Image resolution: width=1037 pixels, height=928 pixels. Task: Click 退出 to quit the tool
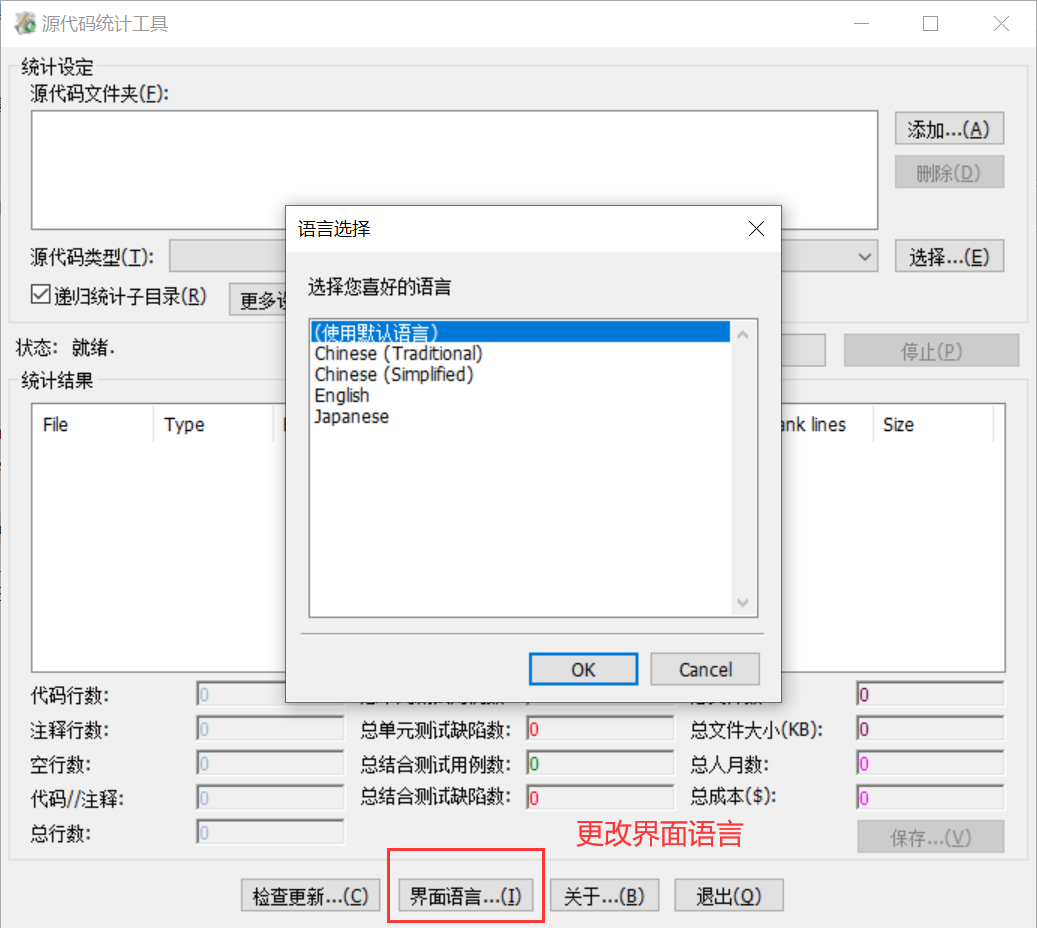[x=729, y=895]
